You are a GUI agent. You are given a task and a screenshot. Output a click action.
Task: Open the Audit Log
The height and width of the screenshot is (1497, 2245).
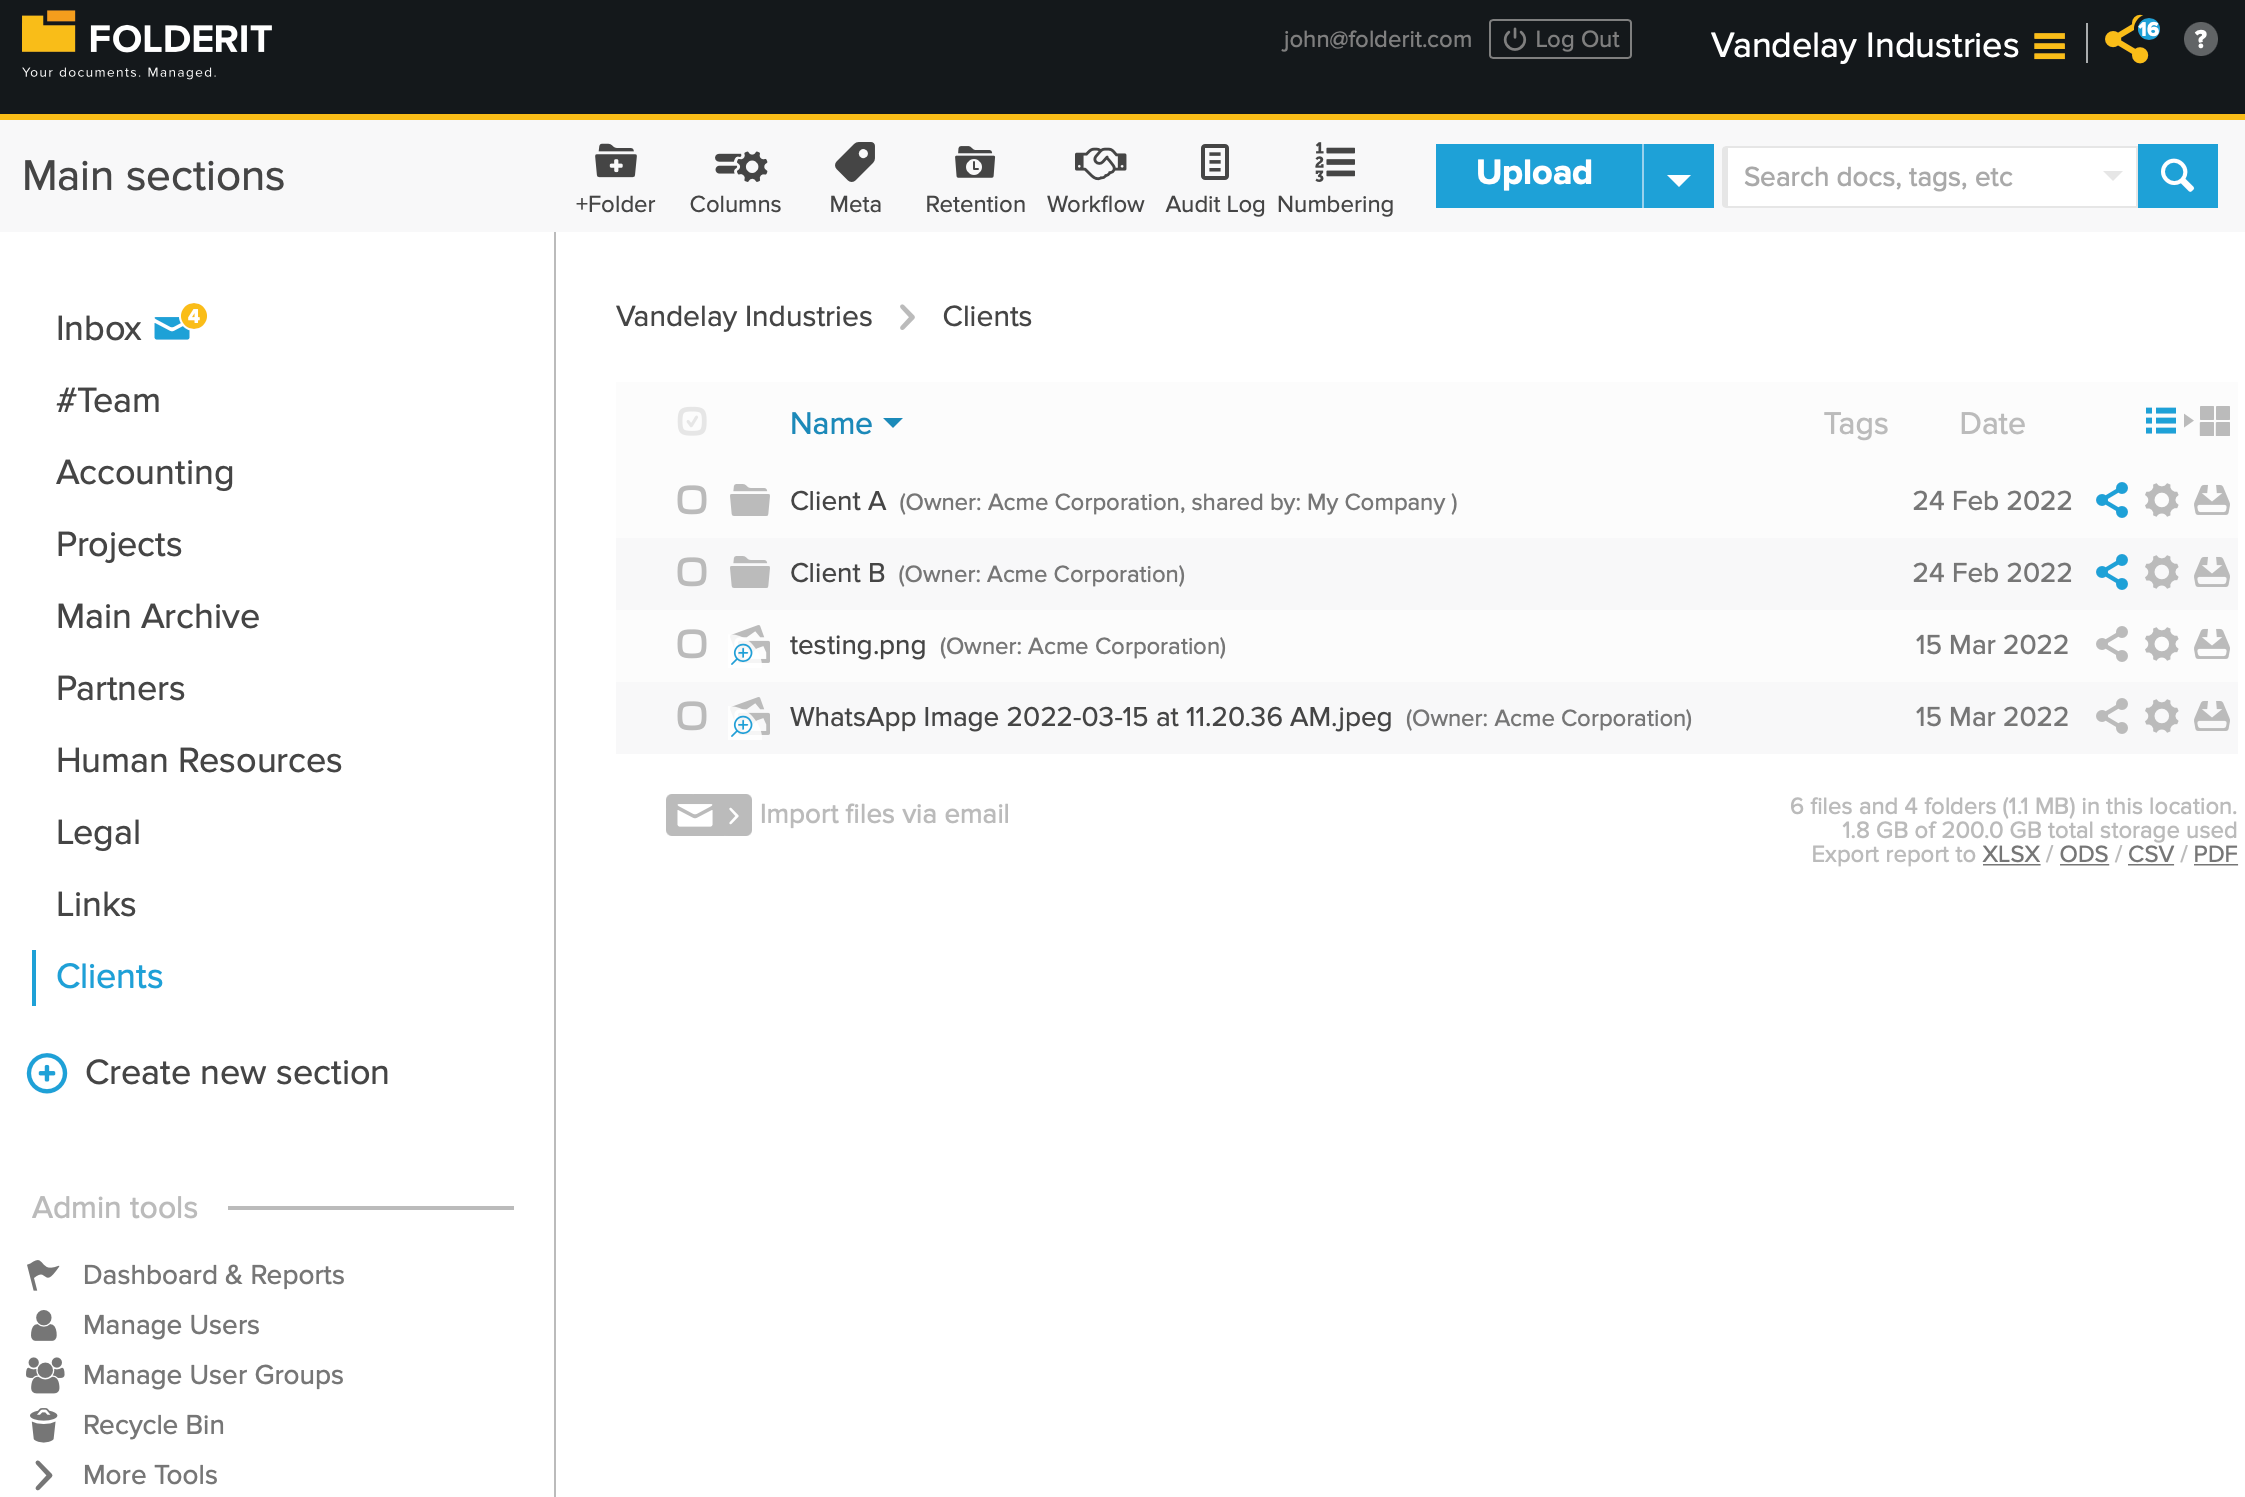tap(1214, 163)
